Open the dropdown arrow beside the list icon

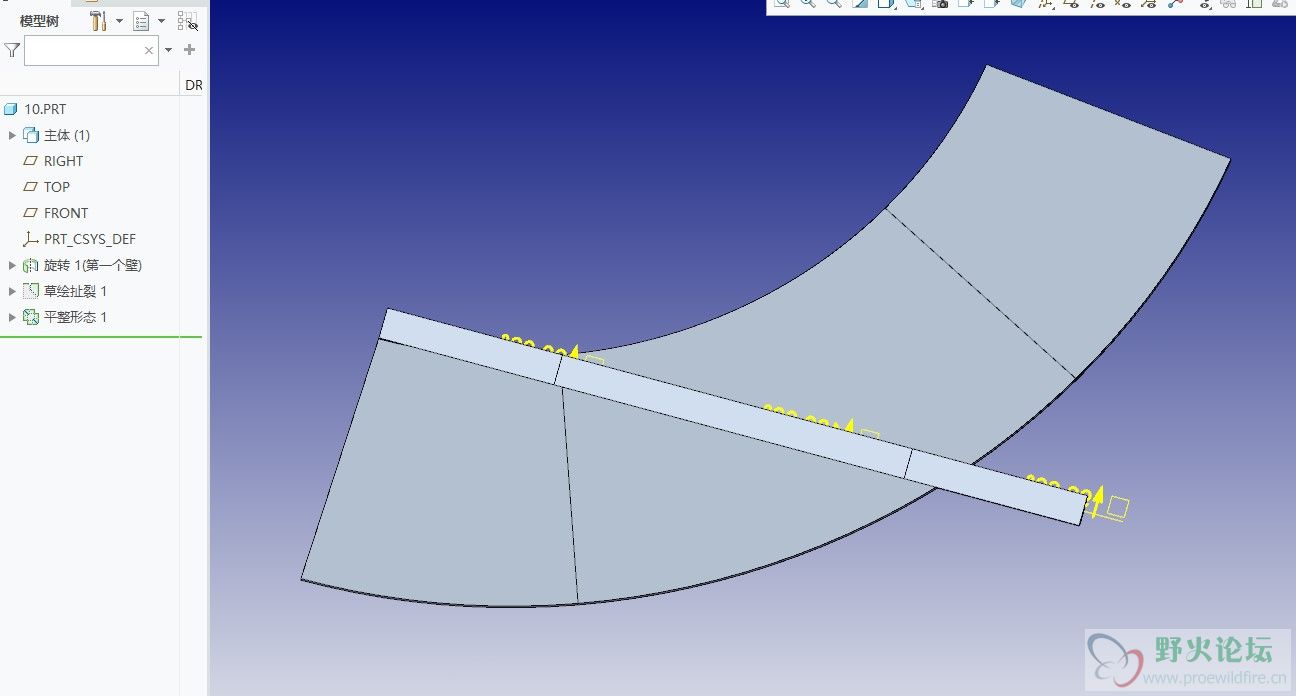click(x=161, y=21)
